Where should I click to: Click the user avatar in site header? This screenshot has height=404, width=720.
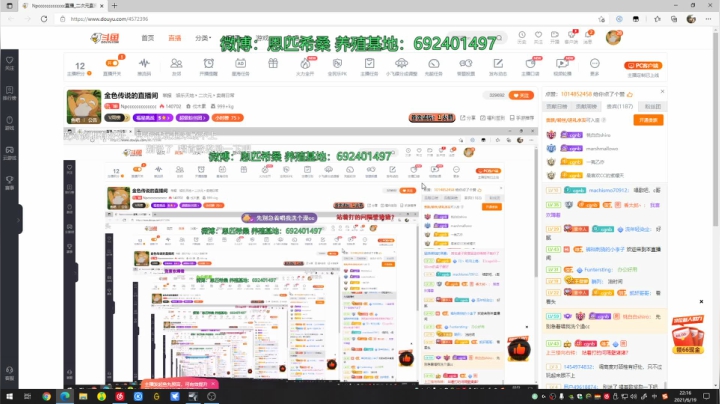coord(613,38)
